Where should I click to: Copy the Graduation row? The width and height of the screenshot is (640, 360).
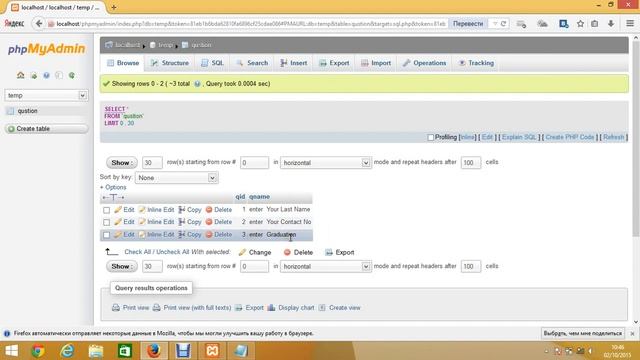click(x=190, y=235)
